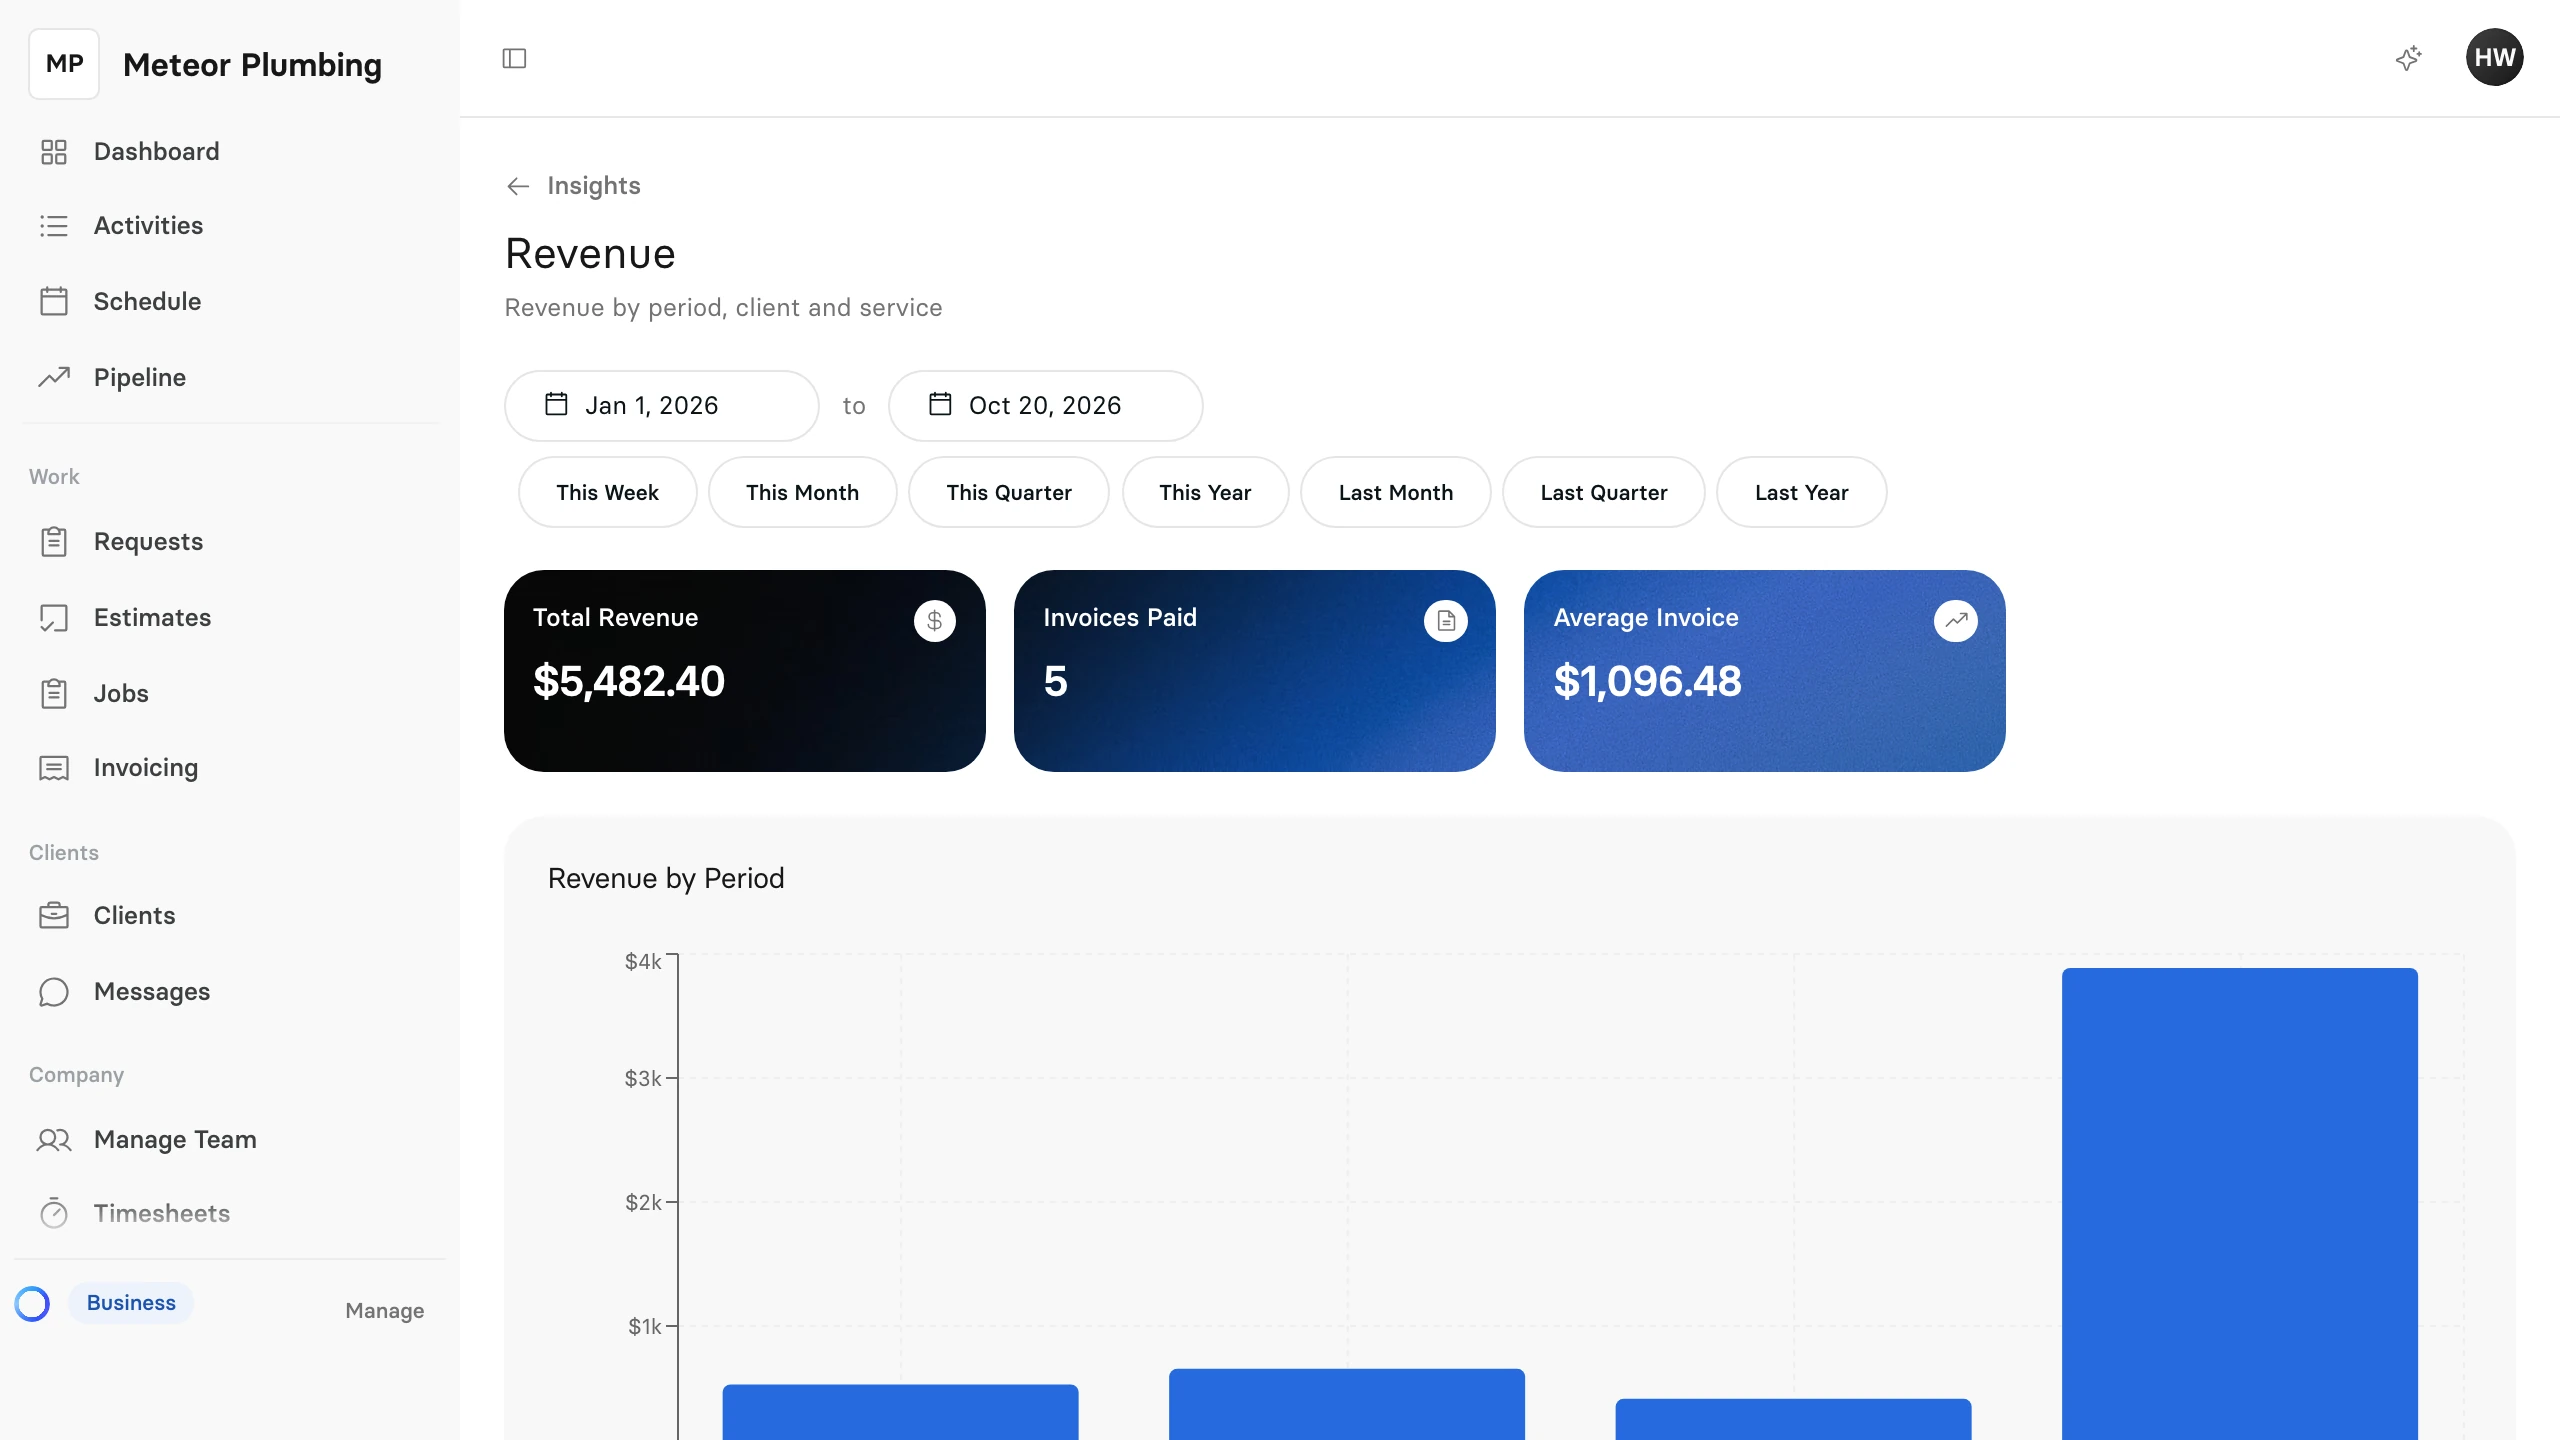Viewport: 2560px width, 1440px height.
Task: Click the trend icon on Average Invoice card
Action: 1956,621
